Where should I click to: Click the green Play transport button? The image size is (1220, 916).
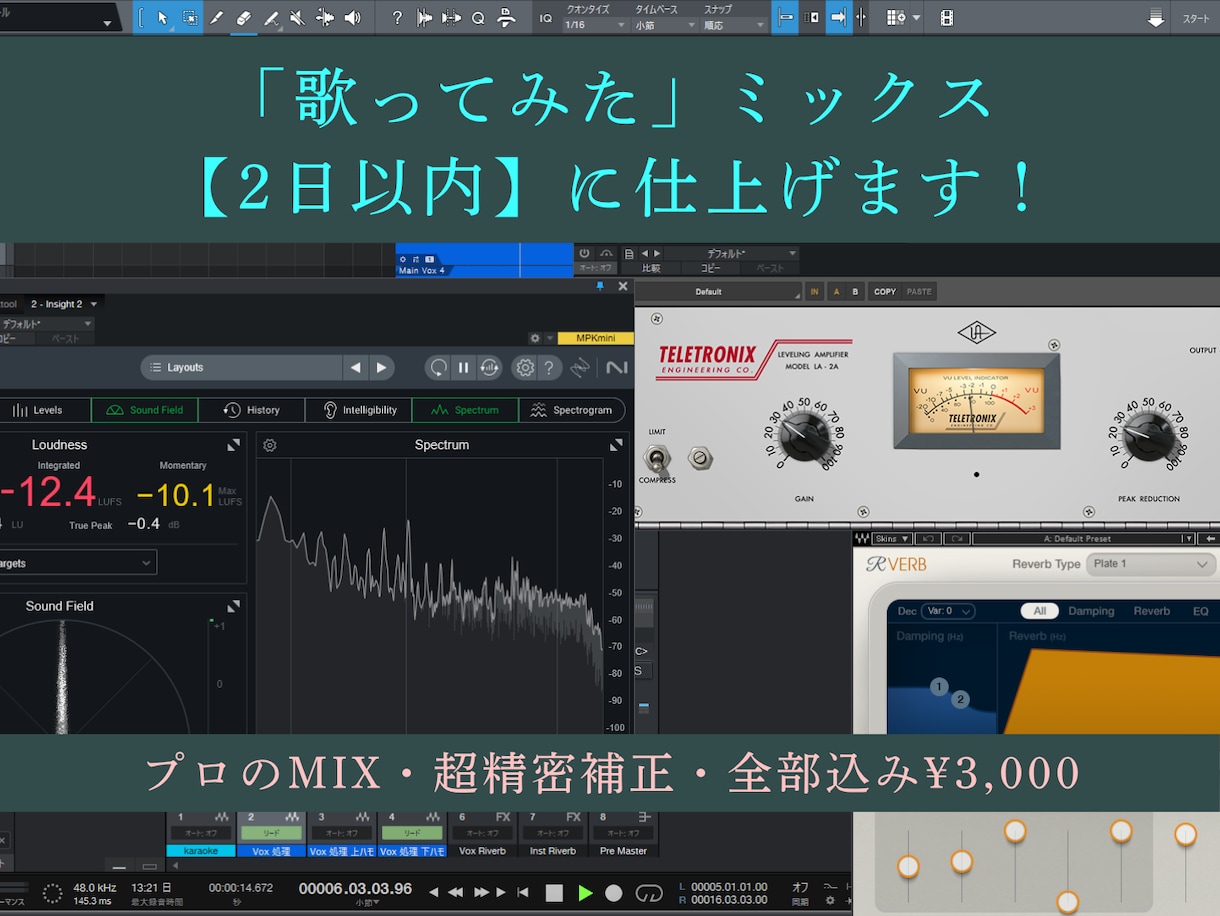tap(585, 892)
